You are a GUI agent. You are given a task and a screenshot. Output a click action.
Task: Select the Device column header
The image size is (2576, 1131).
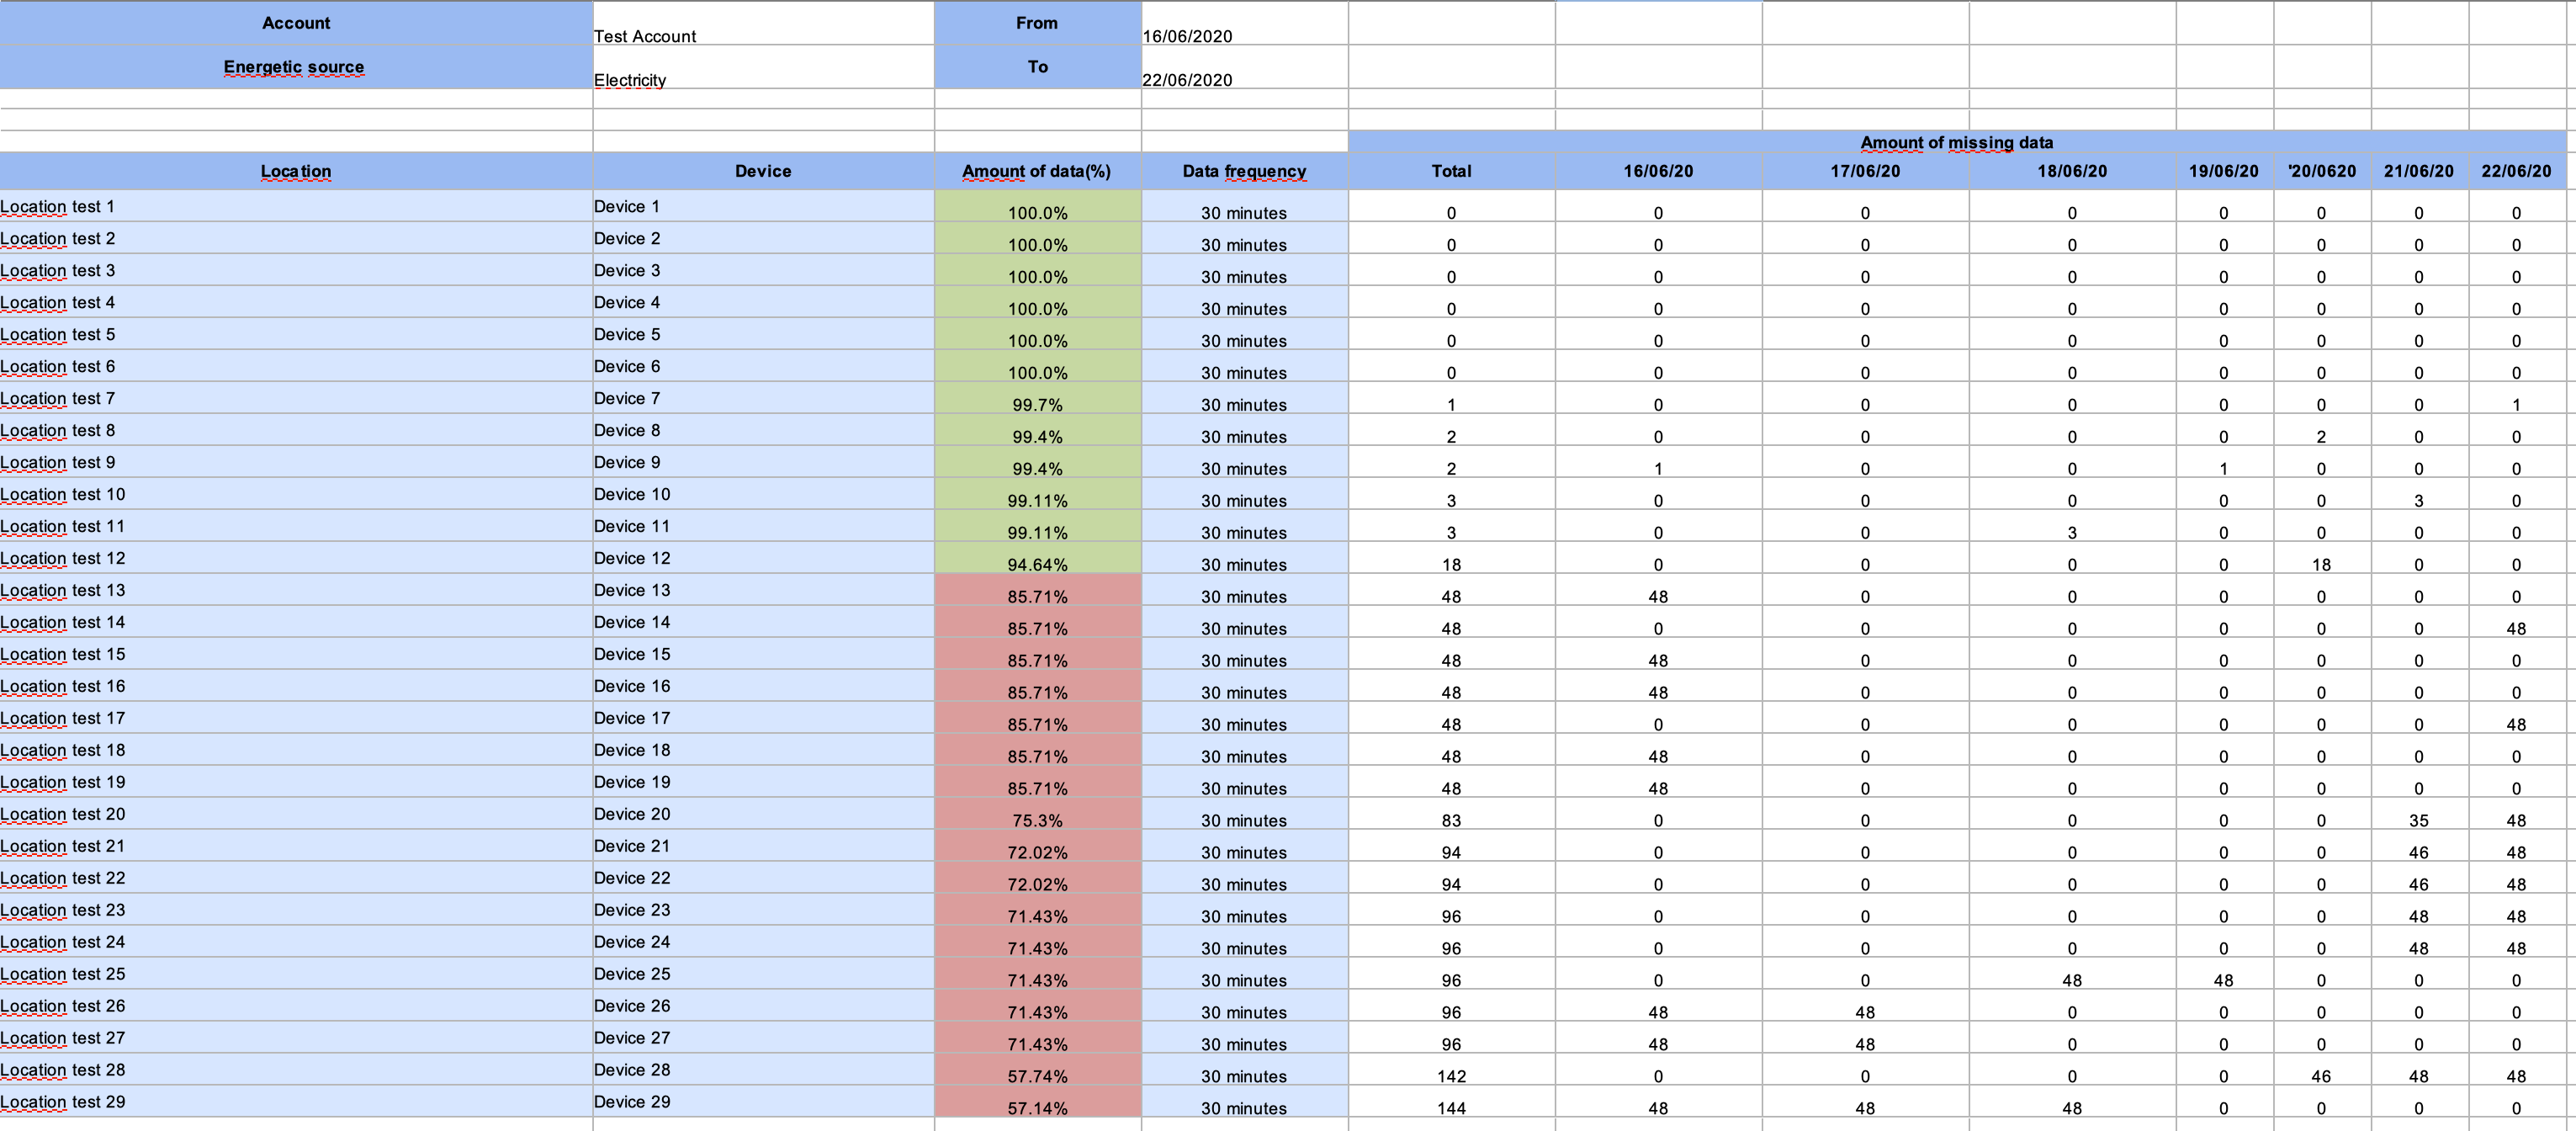pos(763,171)
